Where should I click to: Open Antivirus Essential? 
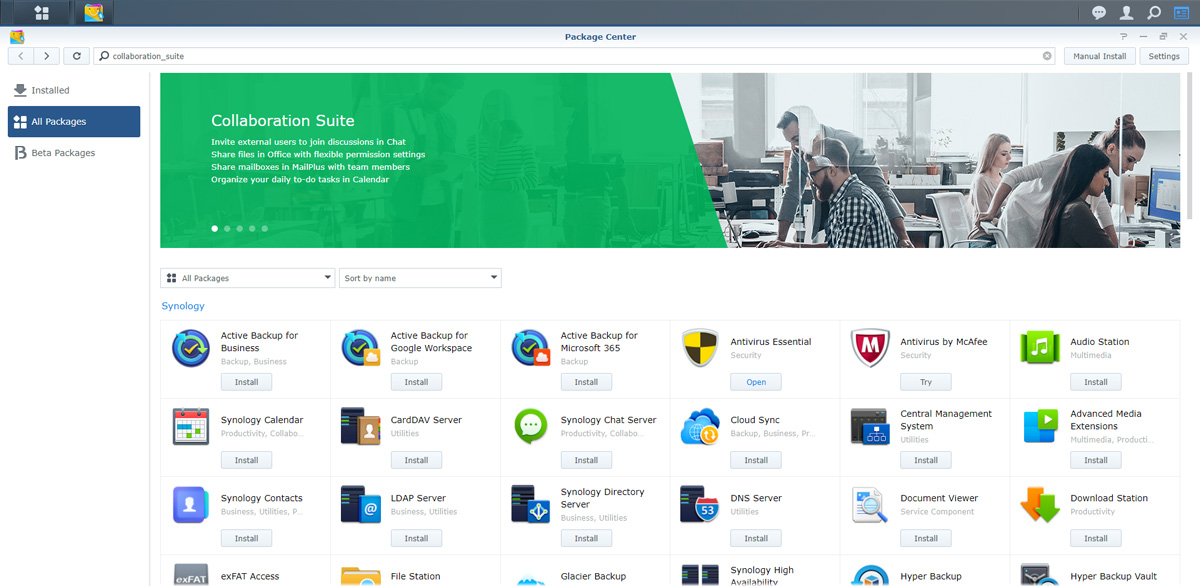point(756,382)
